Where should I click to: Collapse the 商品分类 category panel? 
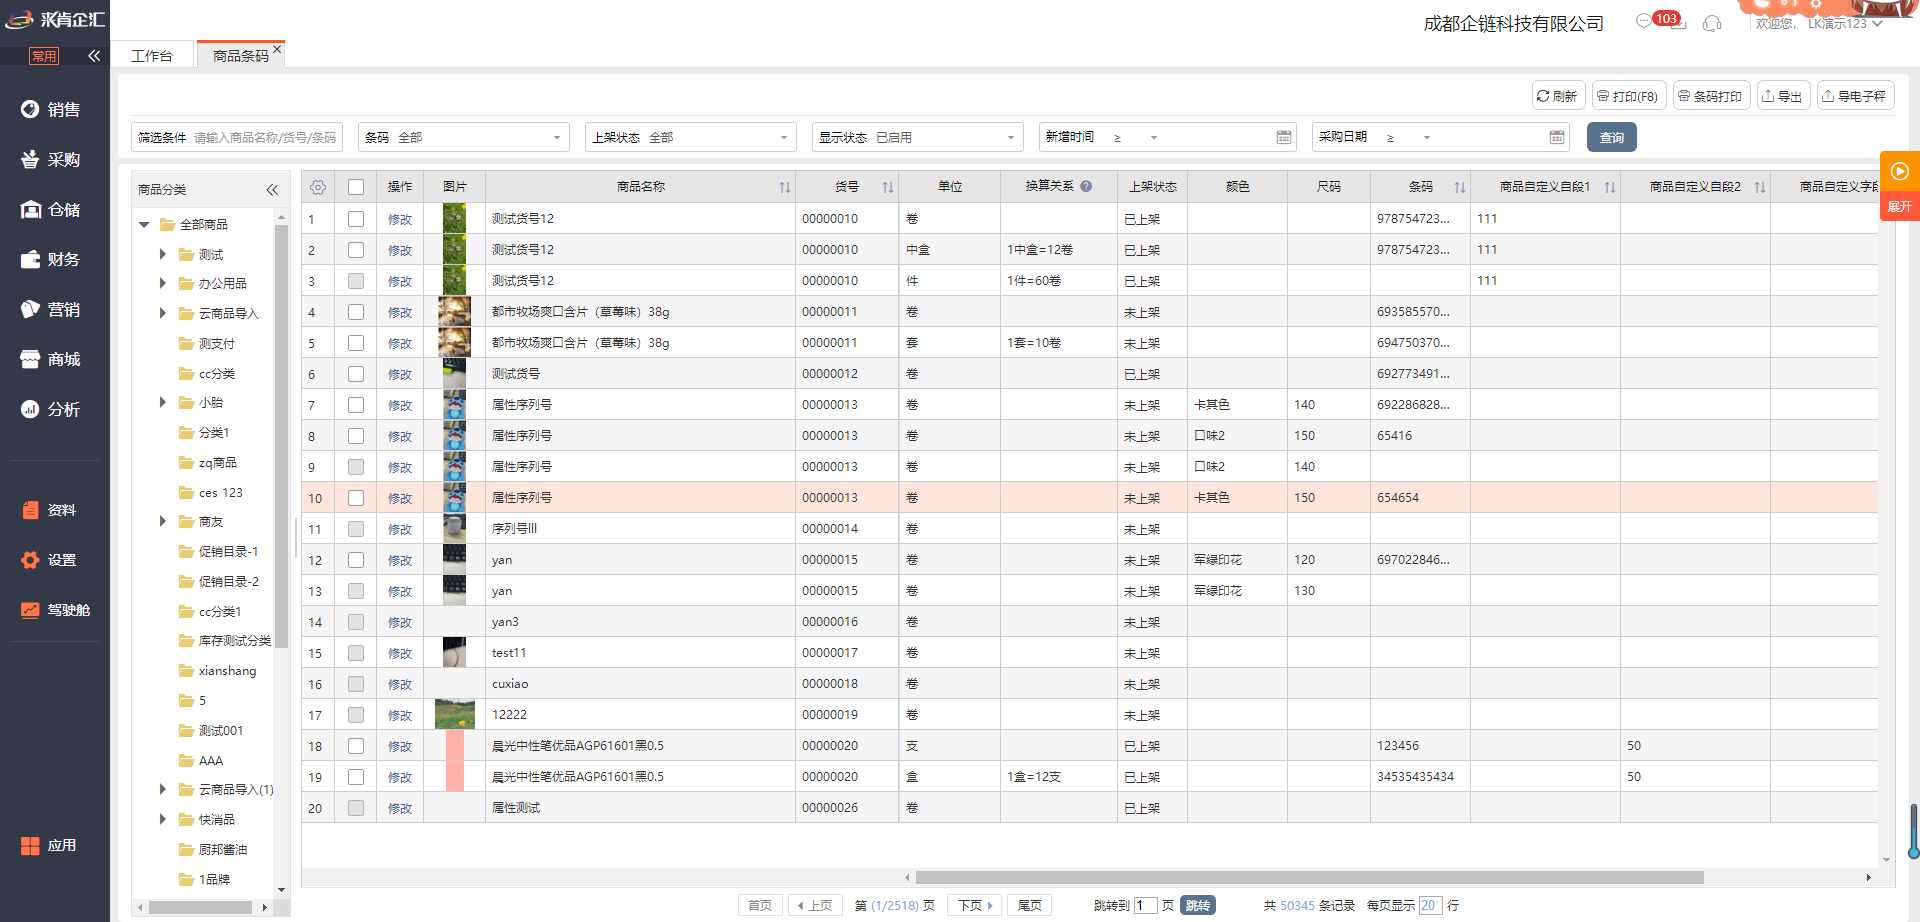tap(272, 190)
